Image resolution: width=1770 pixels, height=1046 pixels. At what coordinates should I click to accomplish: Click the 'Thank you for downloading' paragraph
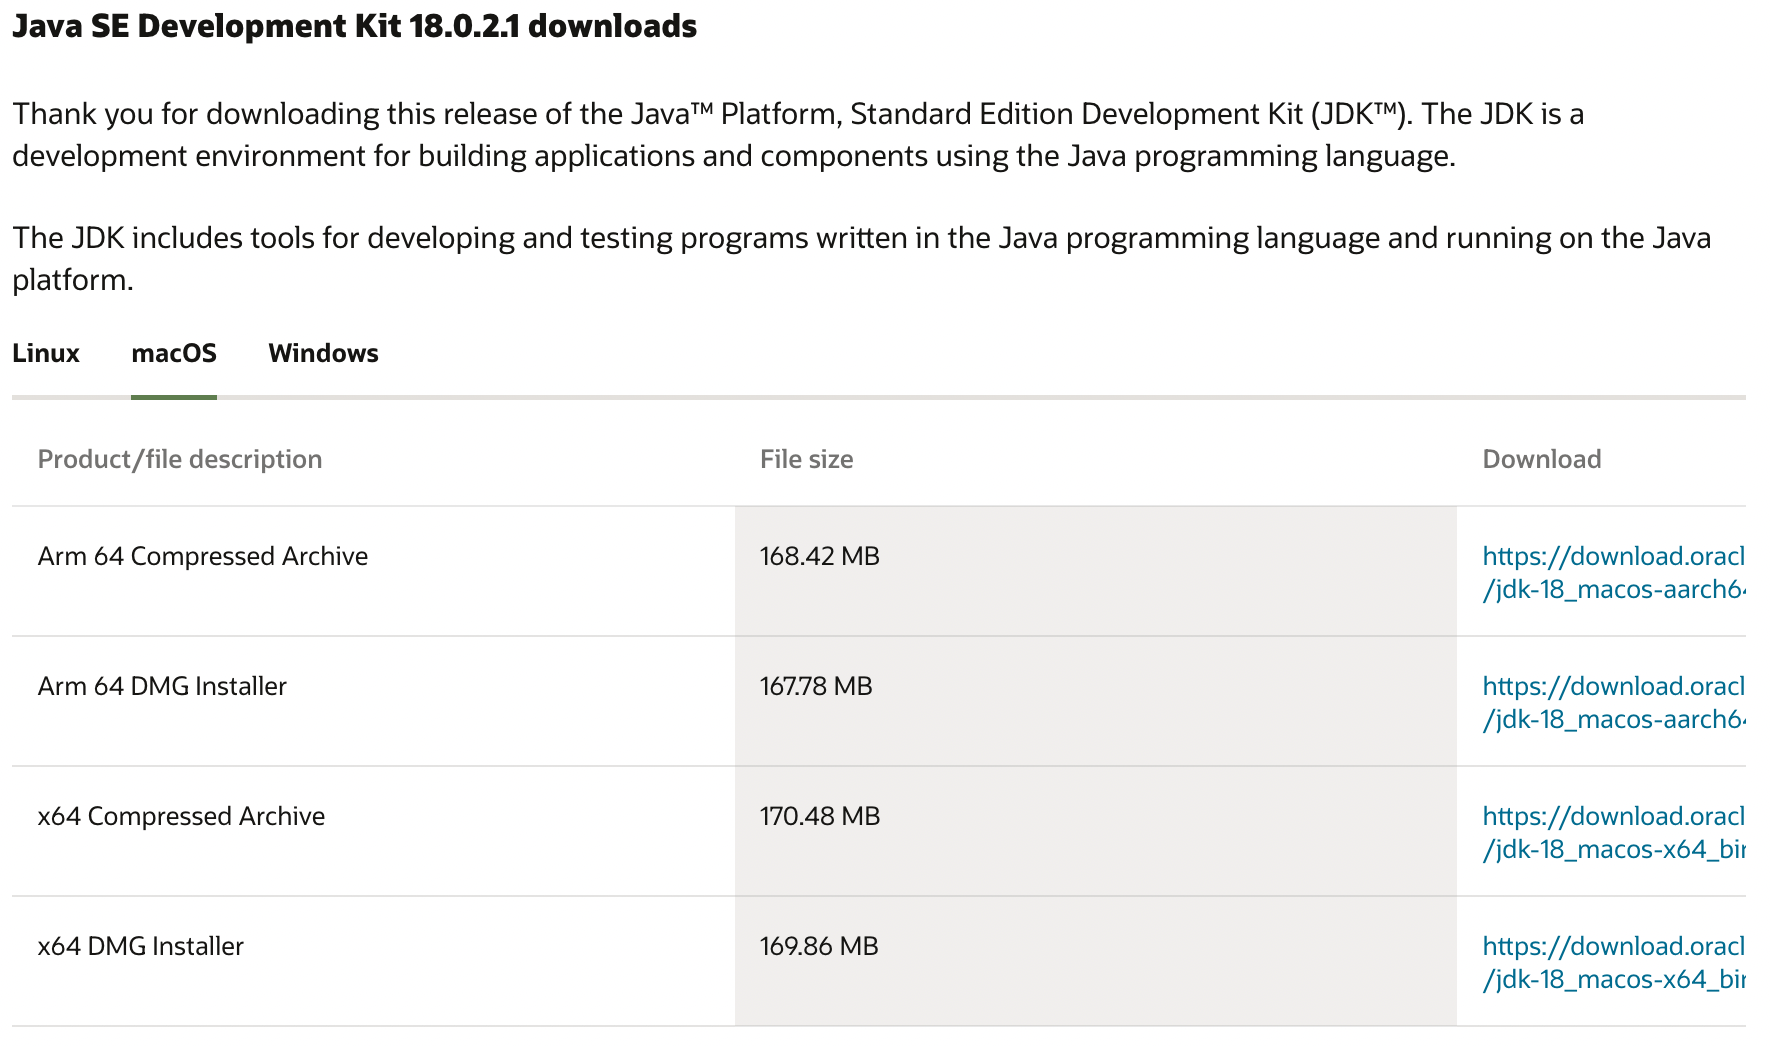tap(798, 135)
